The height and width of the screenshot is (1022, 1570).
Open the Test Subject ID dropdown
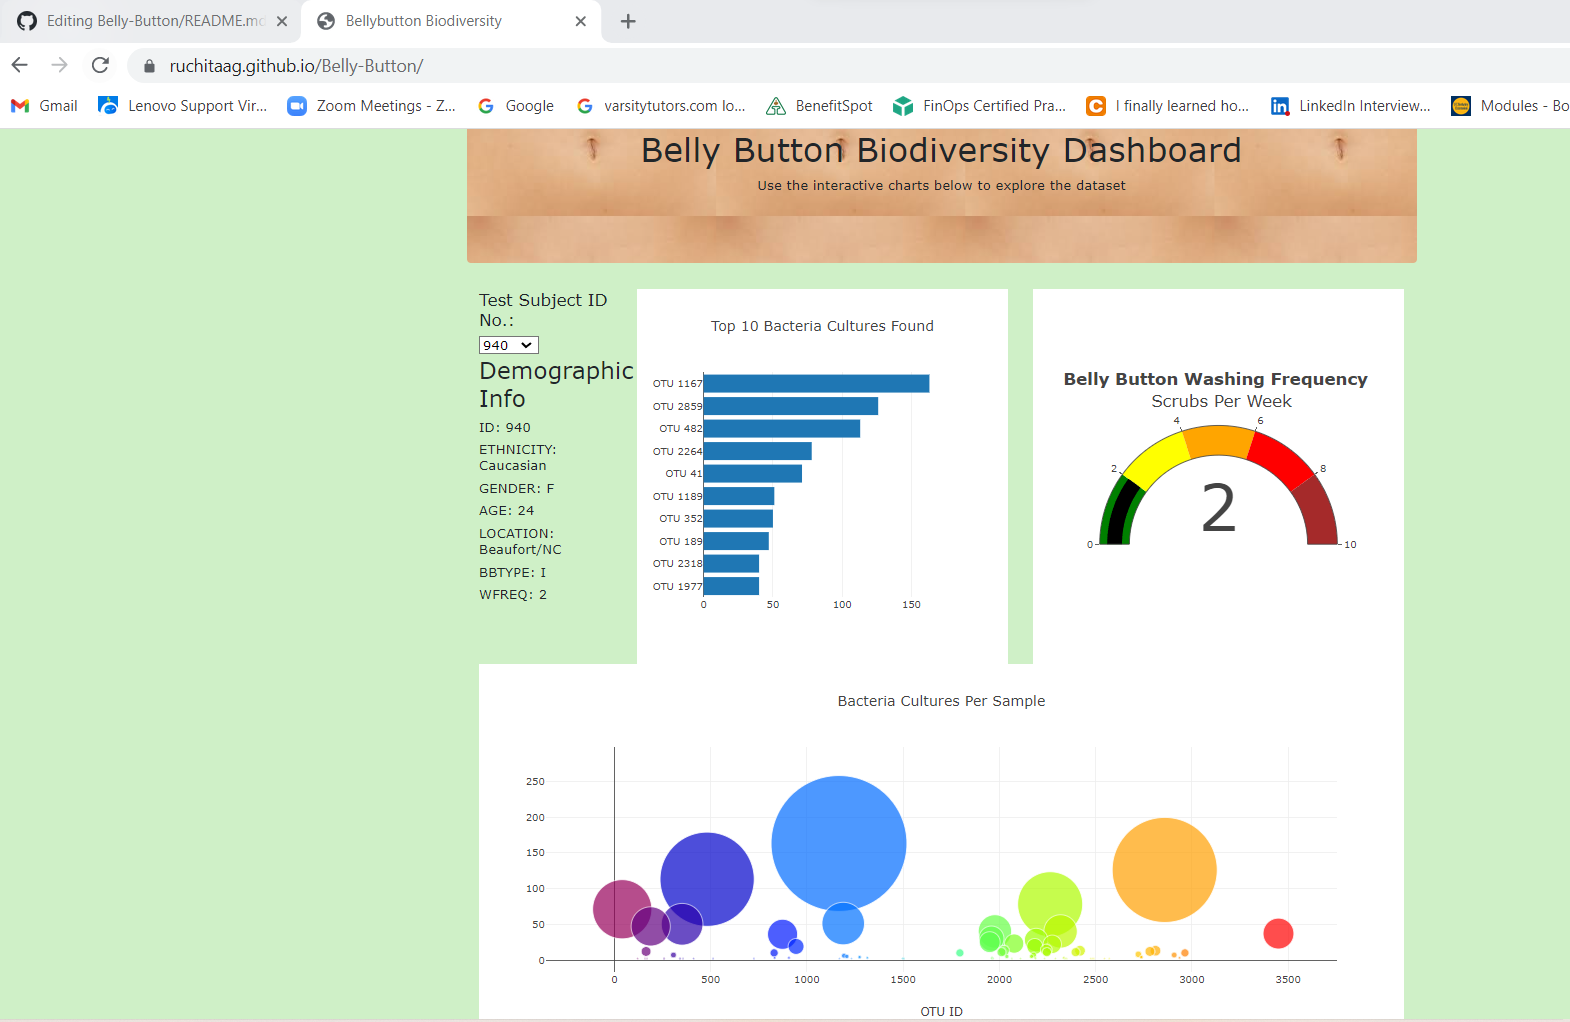click(x=509, y=345)
